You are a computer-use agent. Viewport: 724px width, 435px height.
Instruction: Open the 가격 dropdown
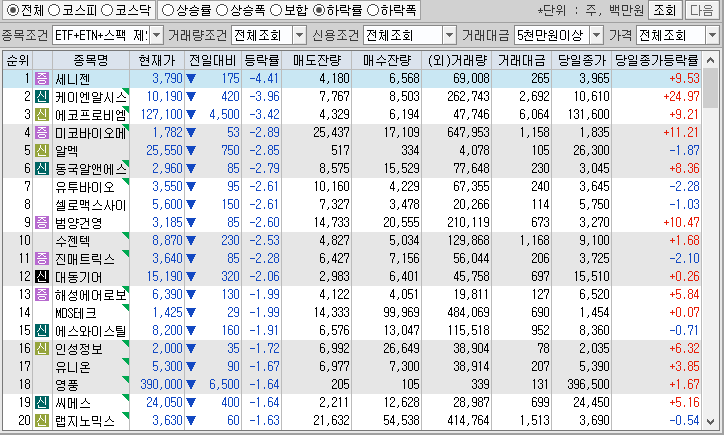712,35
